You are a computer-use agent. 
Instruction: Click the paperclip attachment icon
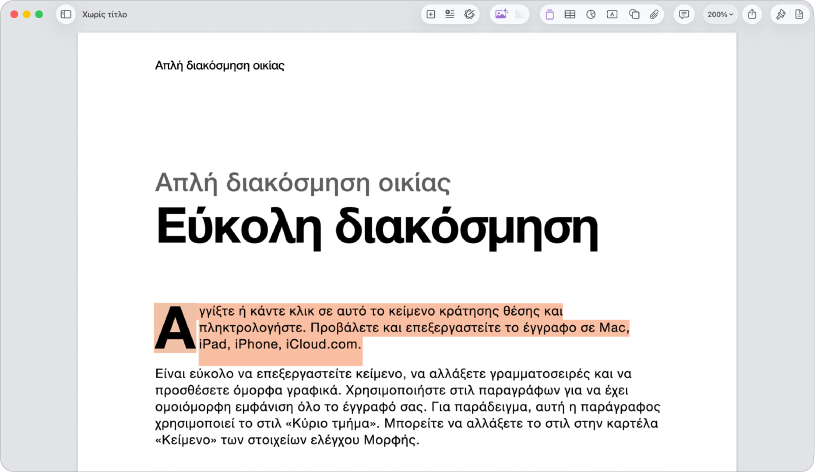click(x=654, y=15)
